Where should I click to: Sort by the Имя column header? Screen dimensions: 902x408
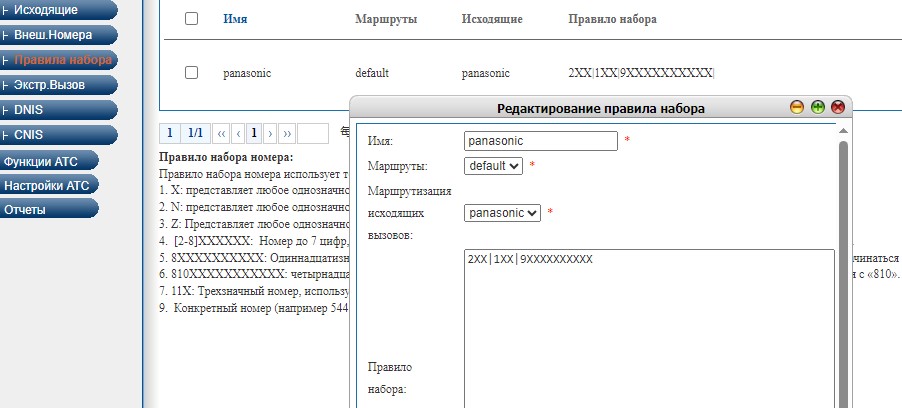[235, 19]
